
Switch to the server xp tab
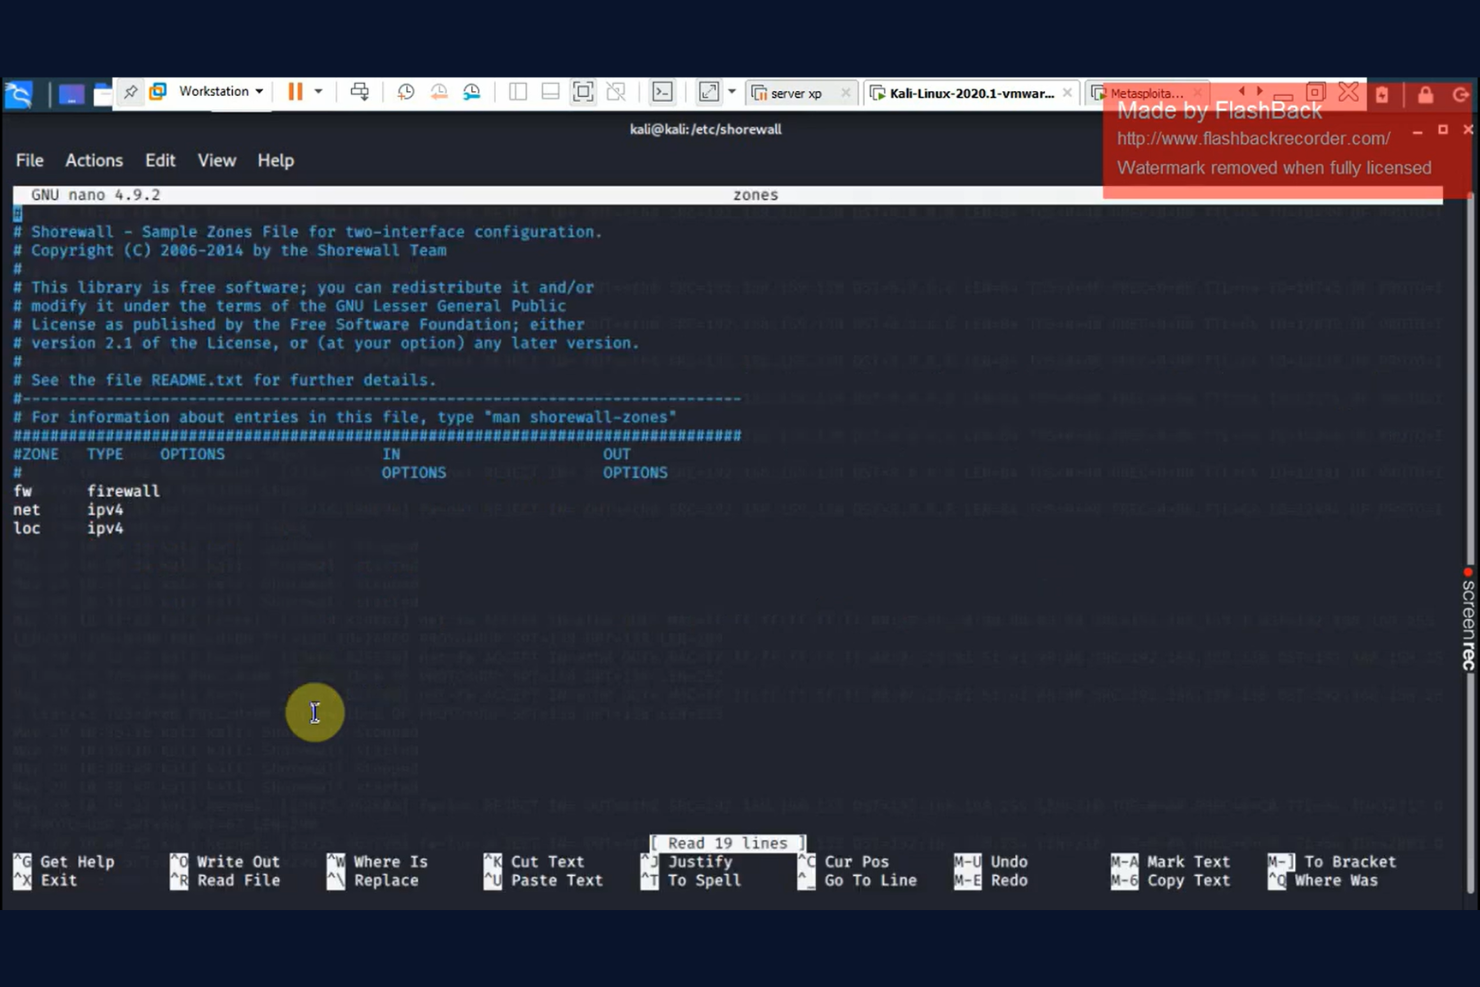pyautogui.click(x=795, y=92)
